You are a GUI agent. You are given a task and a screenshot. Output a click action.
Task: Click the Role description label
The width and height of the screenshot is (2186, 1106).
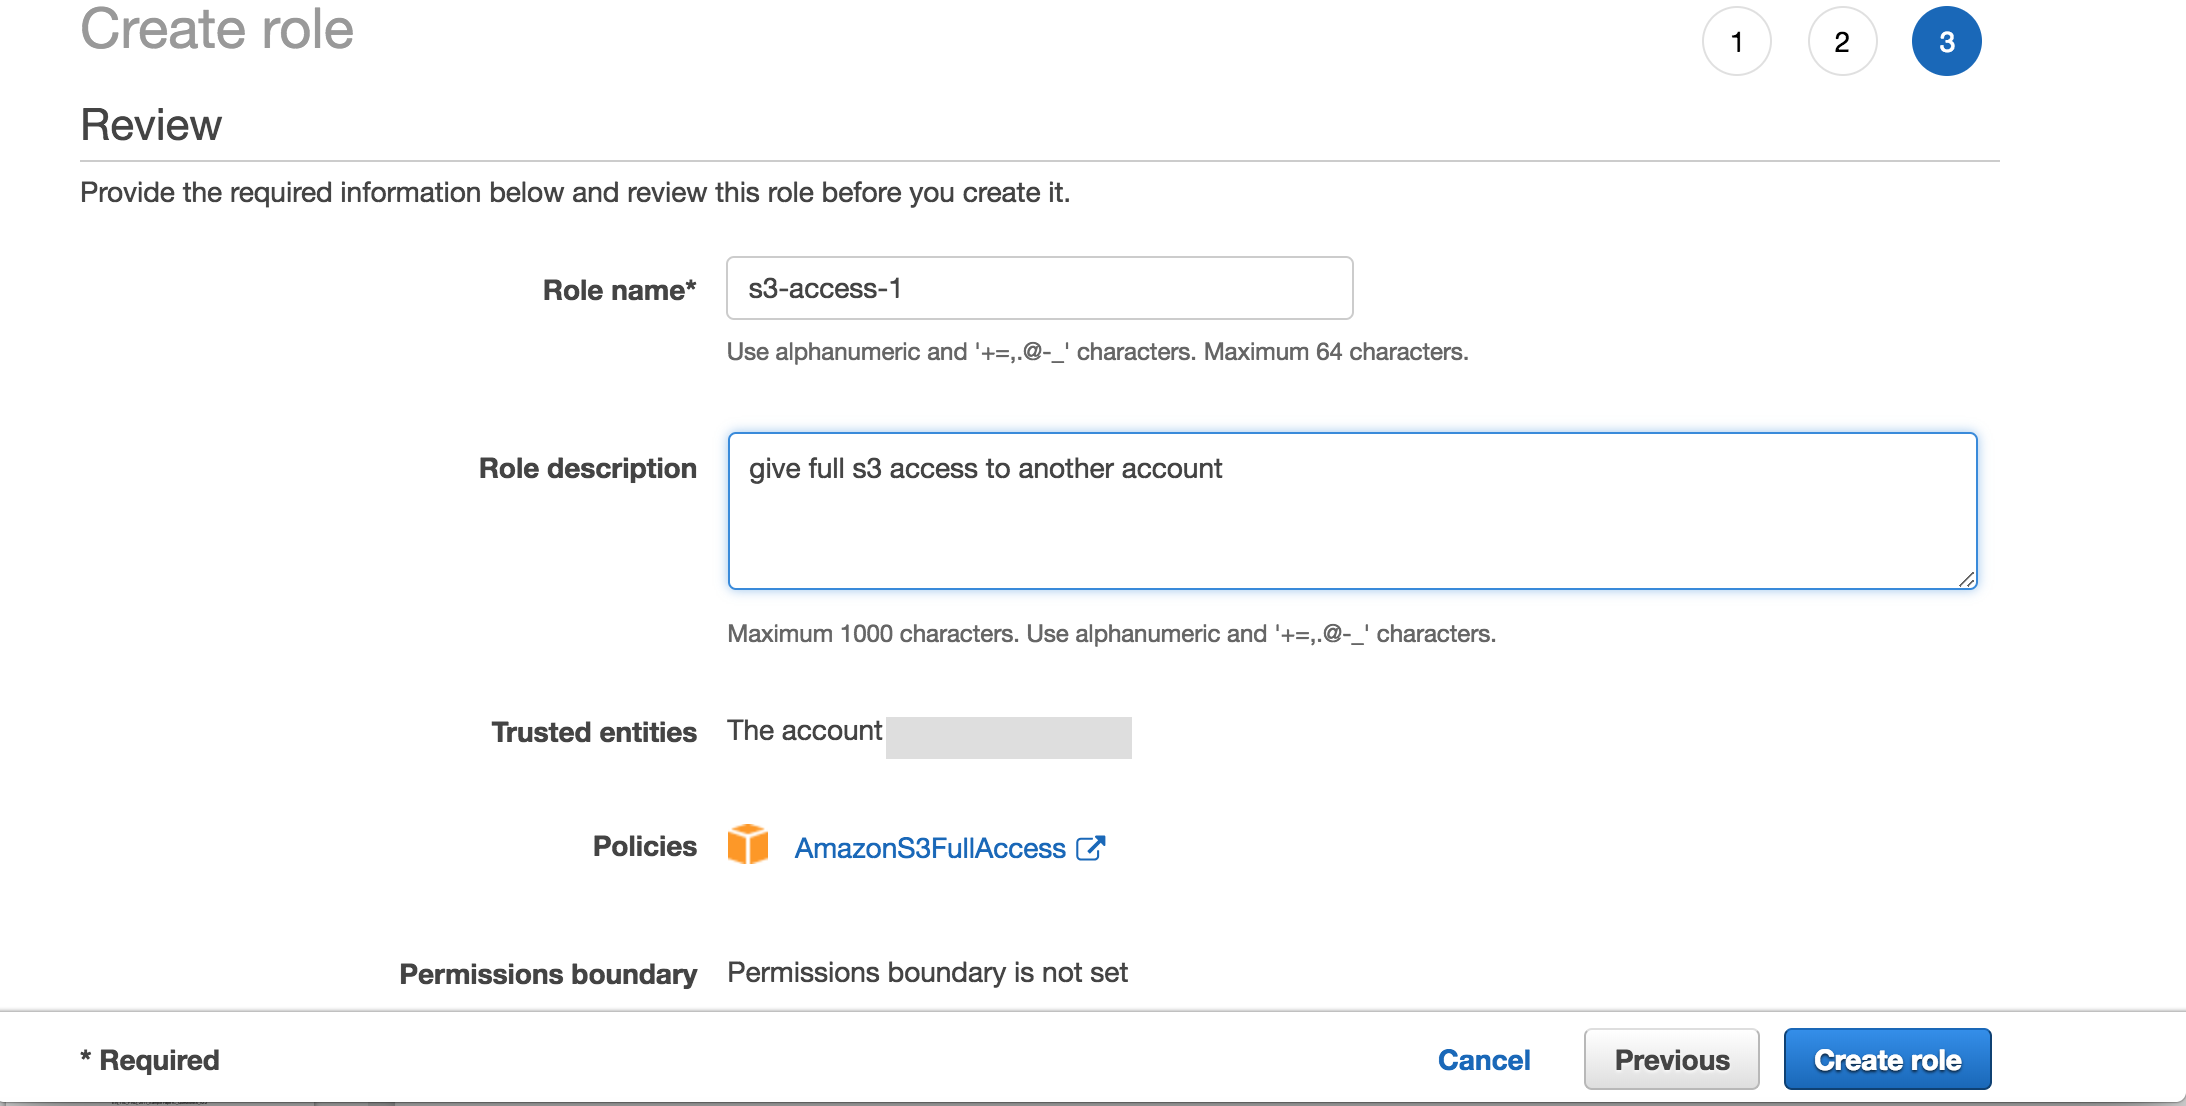(x=587, y=468)
